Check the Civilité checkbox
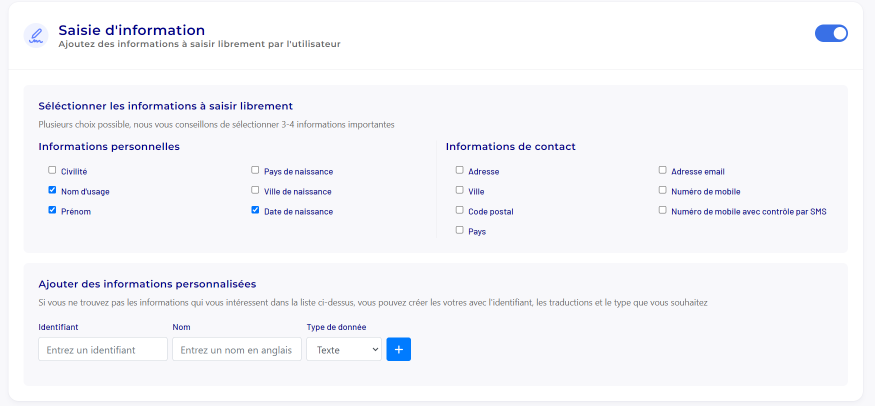 (52, 170)
